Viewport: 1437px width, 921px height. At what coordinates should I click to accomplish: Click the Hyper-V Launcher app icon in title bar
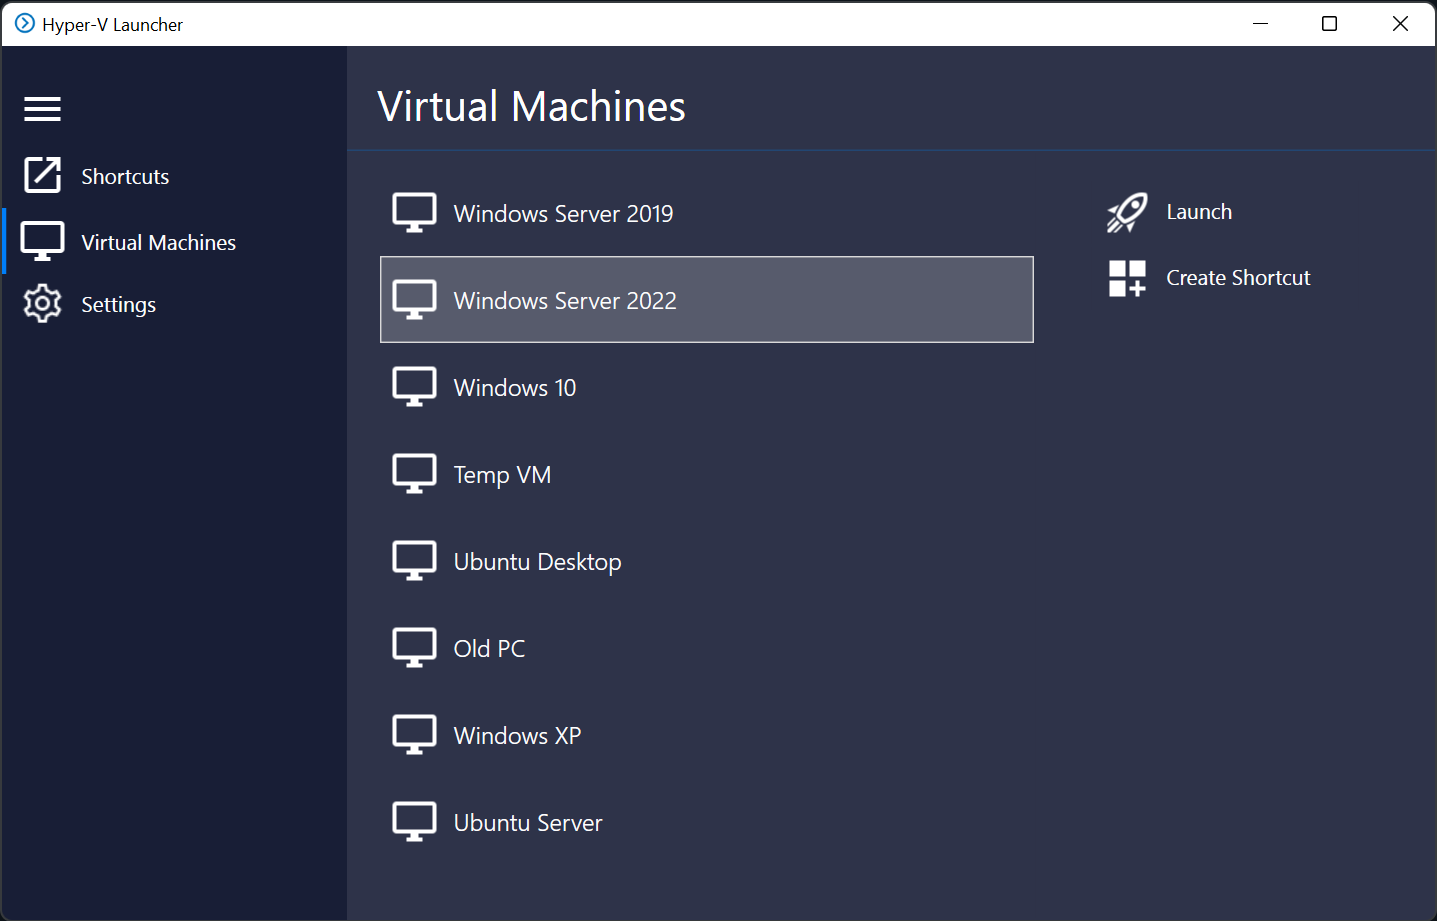tap(25, 23)
